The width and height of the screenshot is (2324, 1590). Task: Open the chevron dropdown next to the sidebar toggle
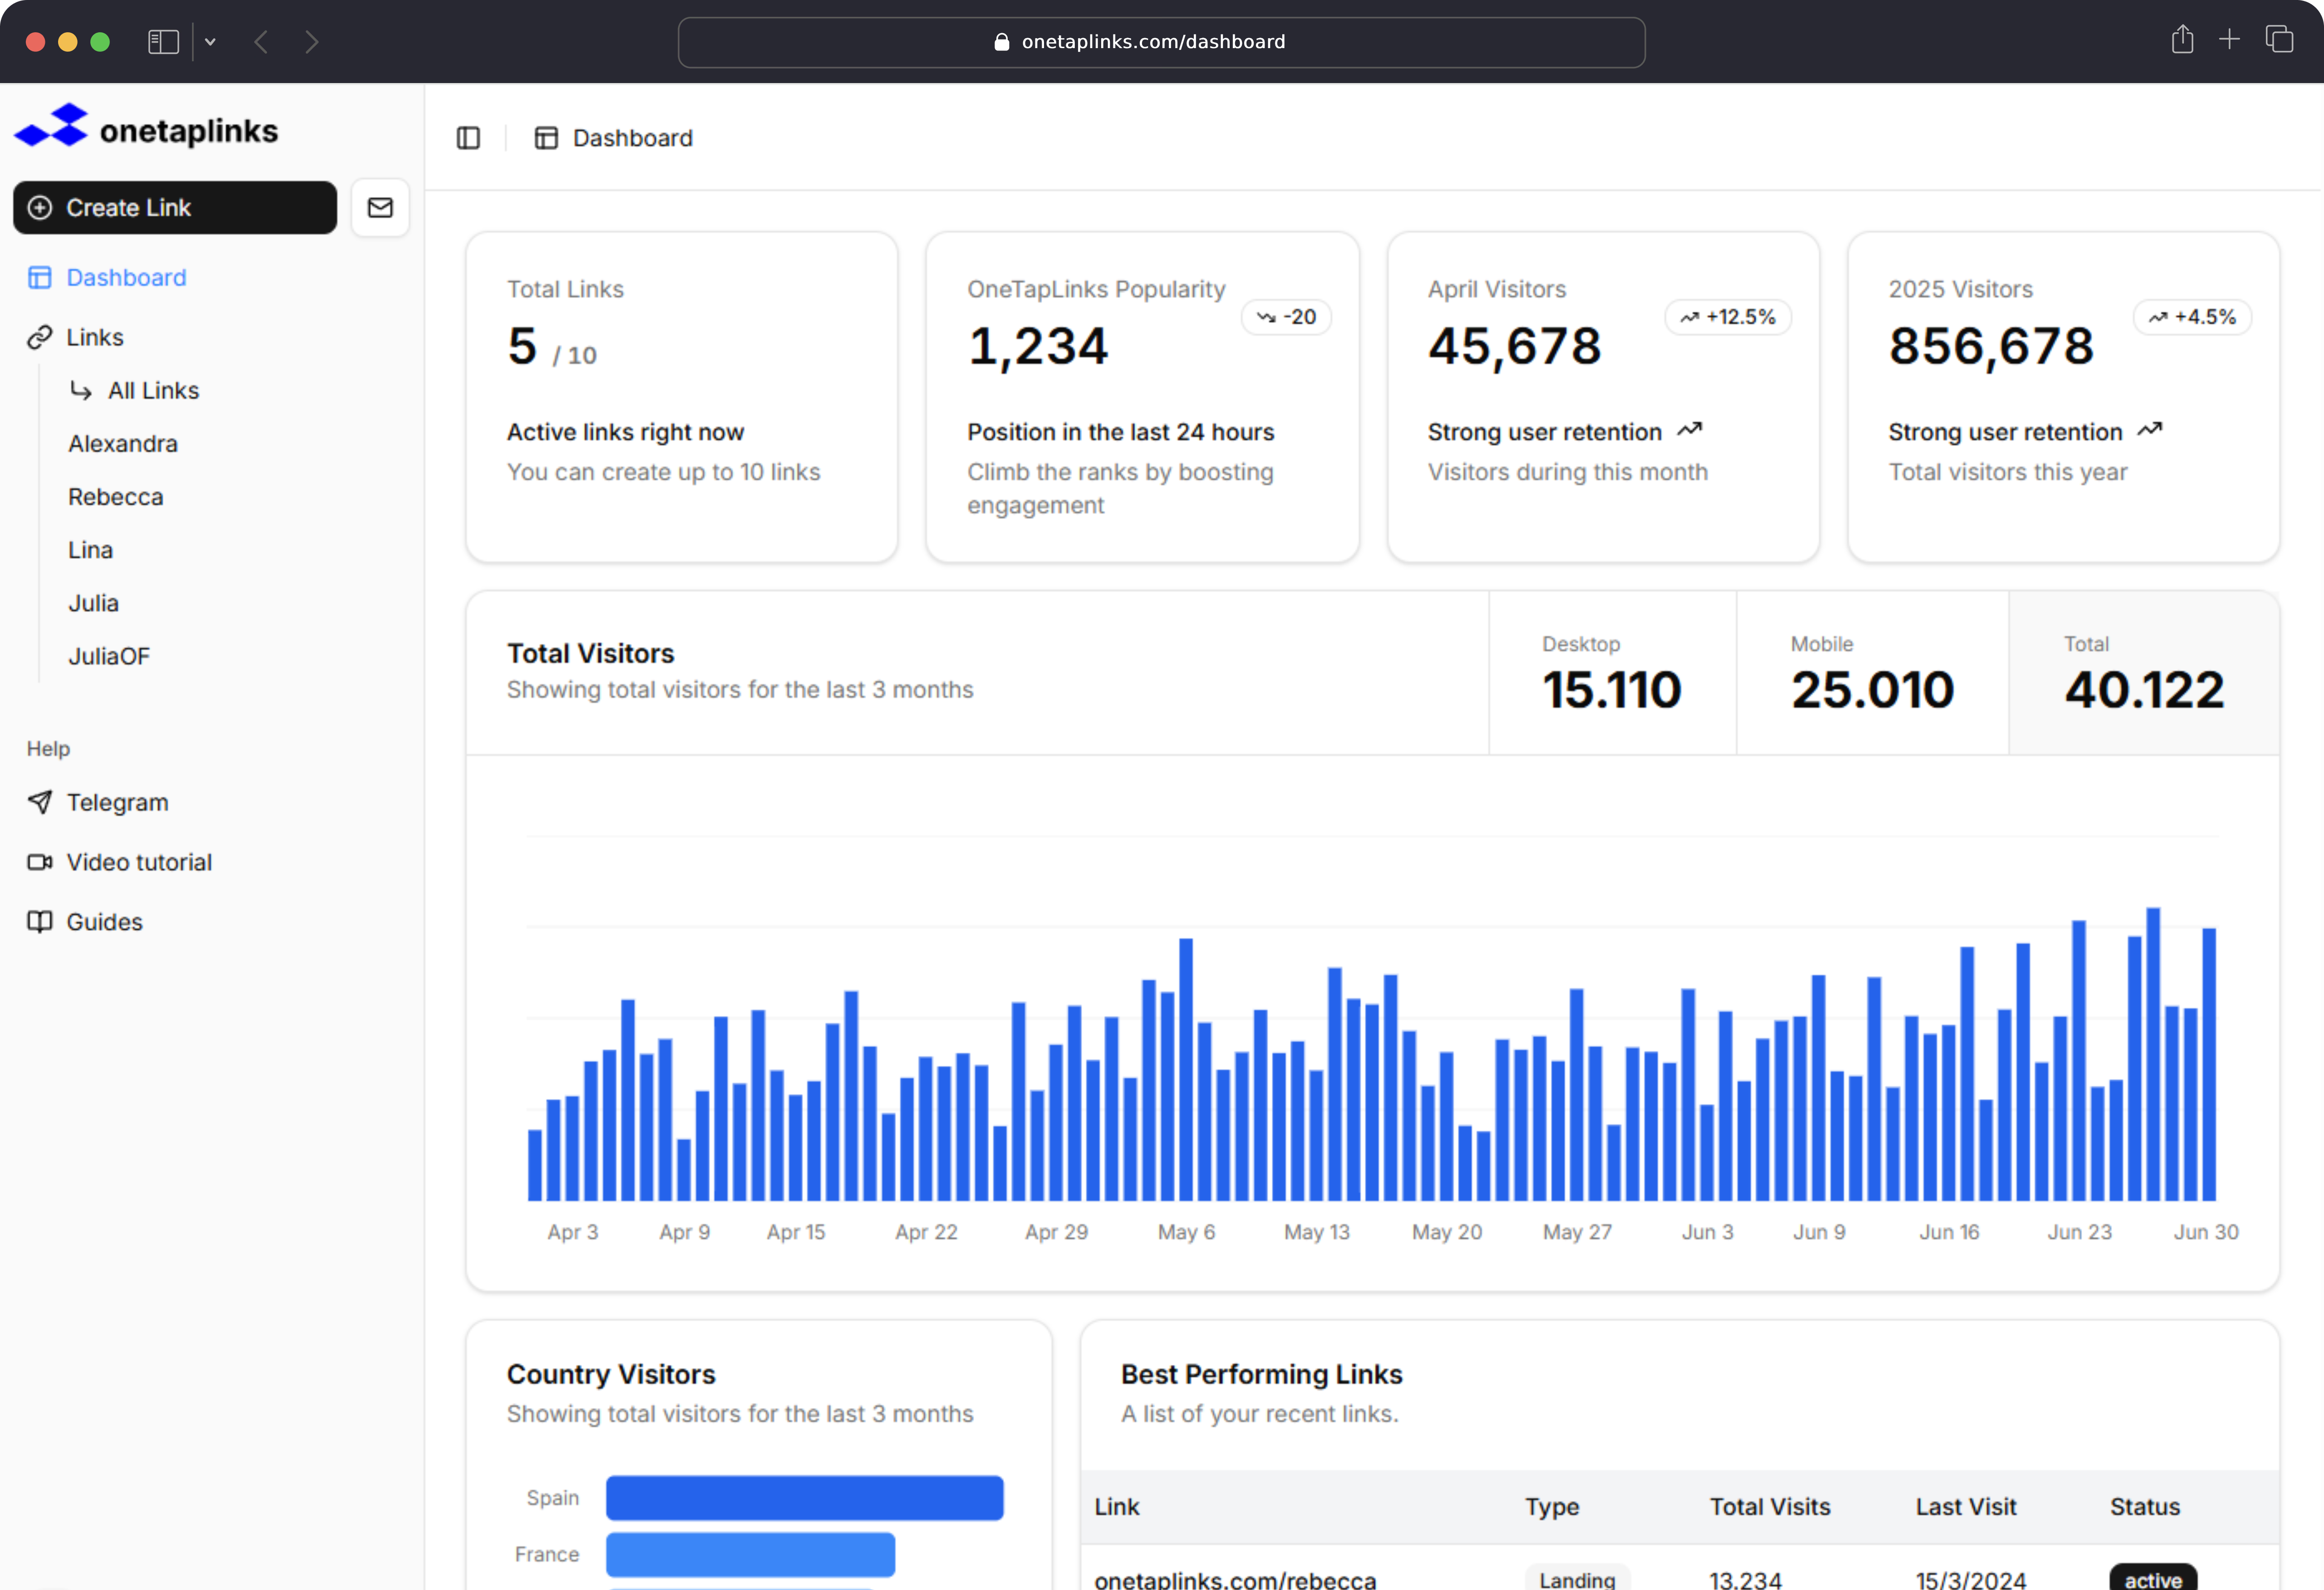point(210,41)
